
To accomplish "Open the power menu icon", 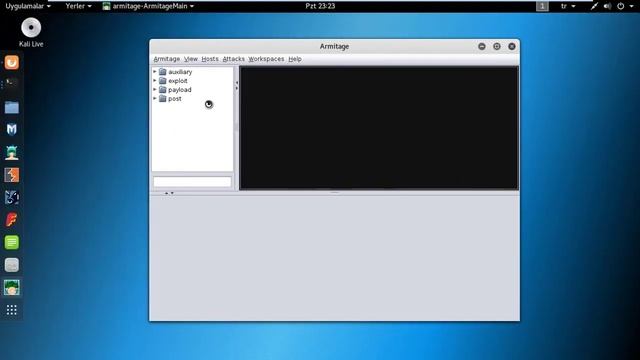I will tap(620, 6).
